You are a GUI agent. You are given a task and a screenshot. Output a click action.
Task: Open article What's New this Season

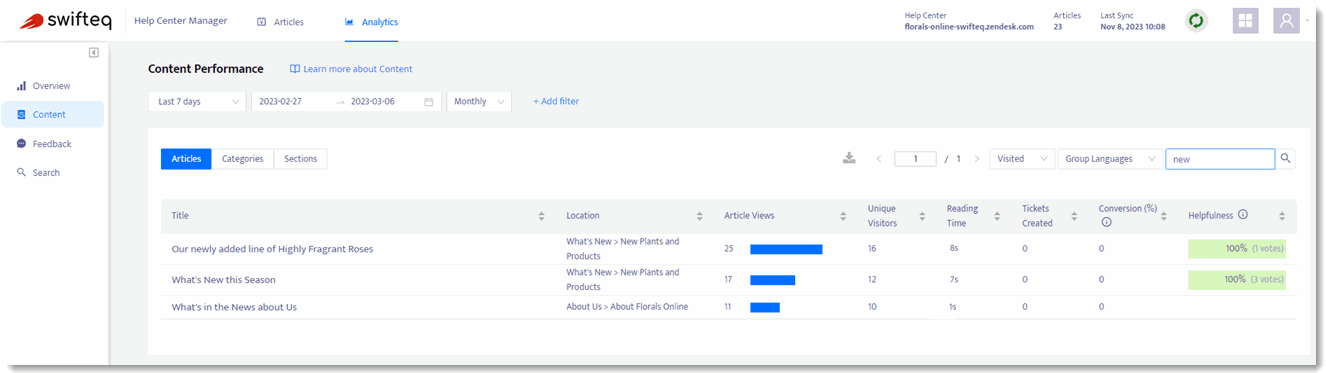click(x=223, y=280)
